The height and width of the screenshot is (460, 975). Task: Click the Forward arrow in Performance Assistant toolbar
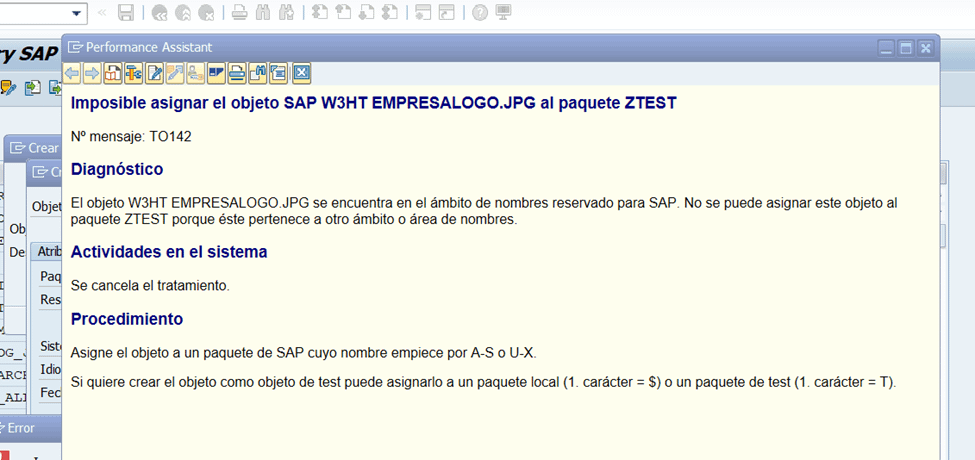[91, 73]
